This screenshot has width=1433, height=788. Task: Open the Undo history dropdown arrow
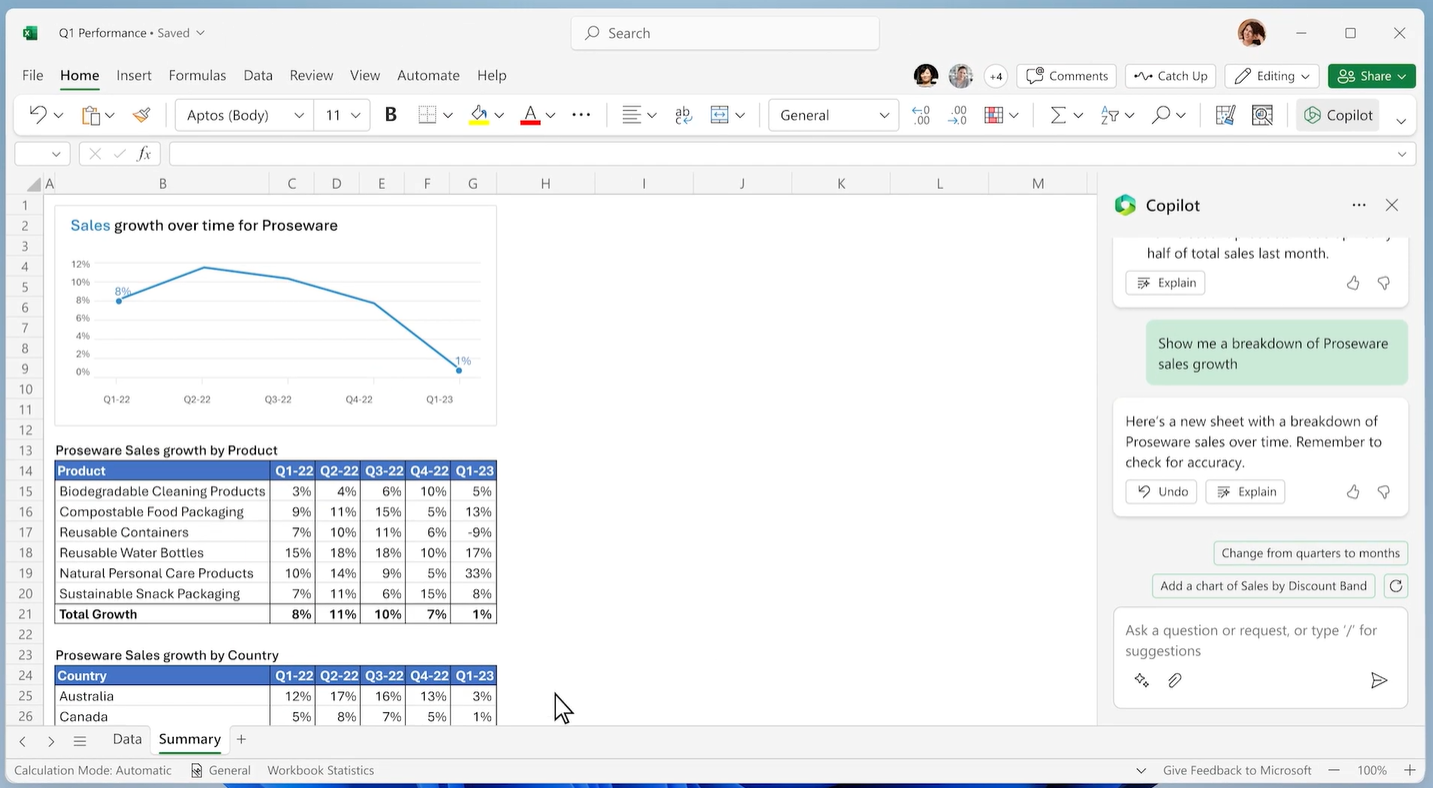[58, 116]
